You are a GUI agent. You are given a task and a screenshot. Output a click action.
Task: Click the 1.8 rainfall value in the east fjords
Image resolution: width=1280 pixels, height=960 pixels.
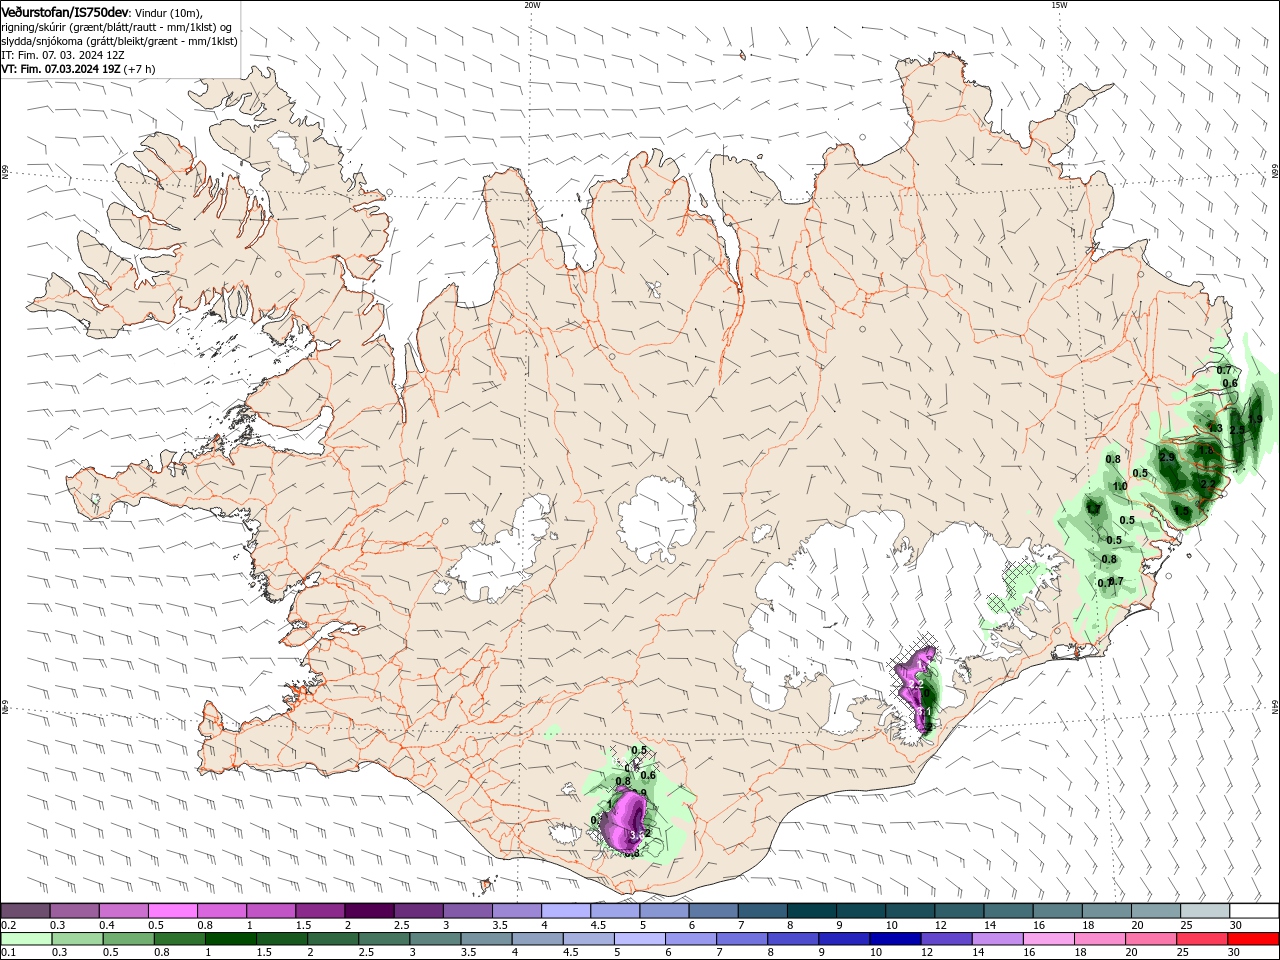click(1205, 451)
